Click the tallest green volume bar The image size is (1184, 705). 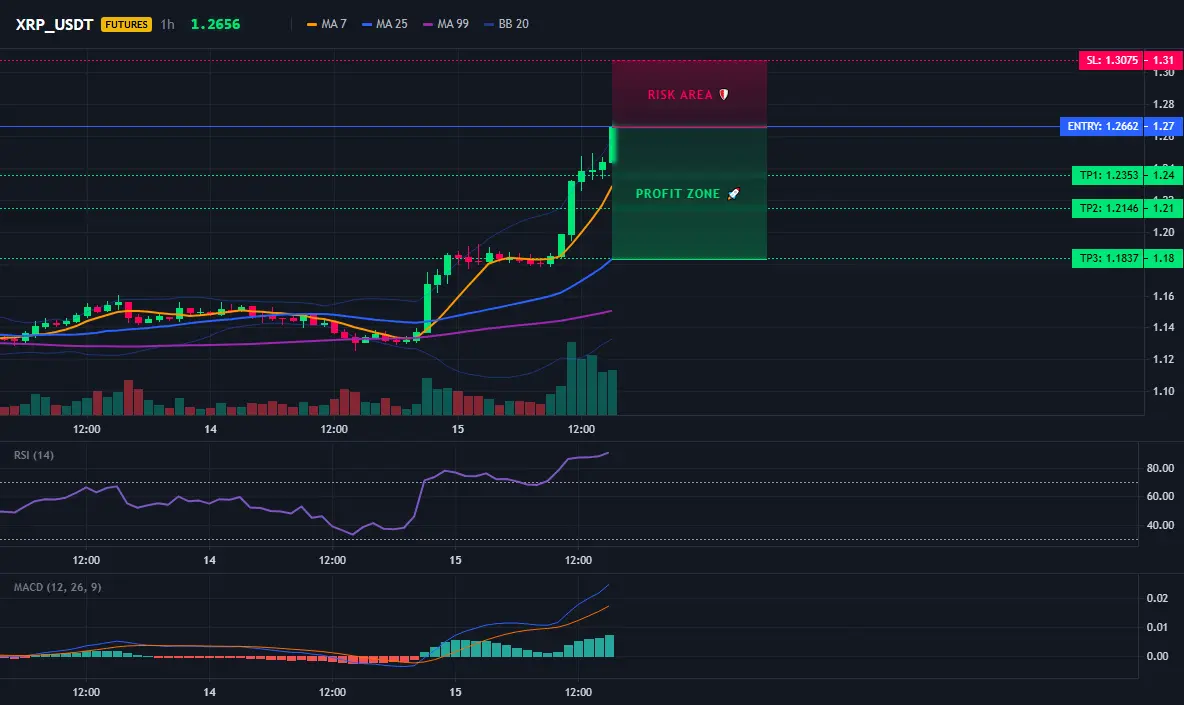pos(572,378)
